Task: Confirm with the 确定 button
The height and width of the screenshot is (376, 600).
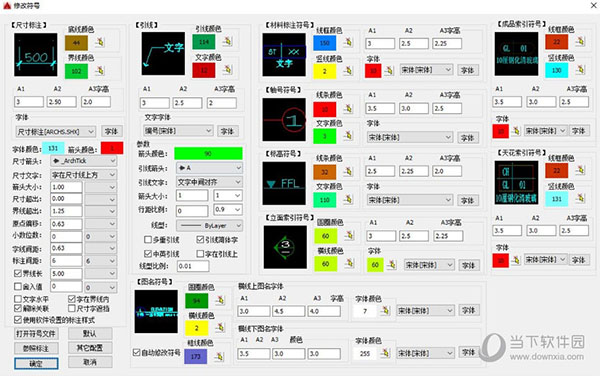Action: click(36, 363)
